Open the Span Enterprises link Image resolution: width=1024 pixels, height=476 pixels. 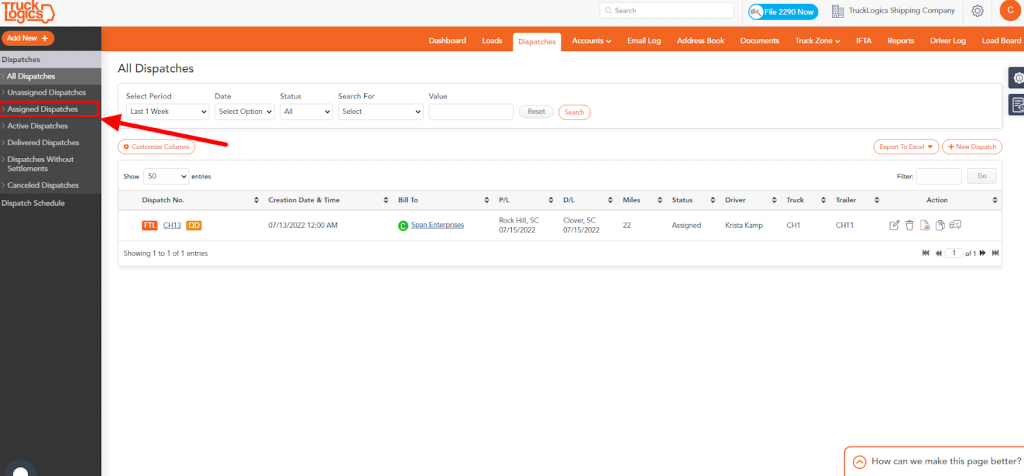point(438,225)
